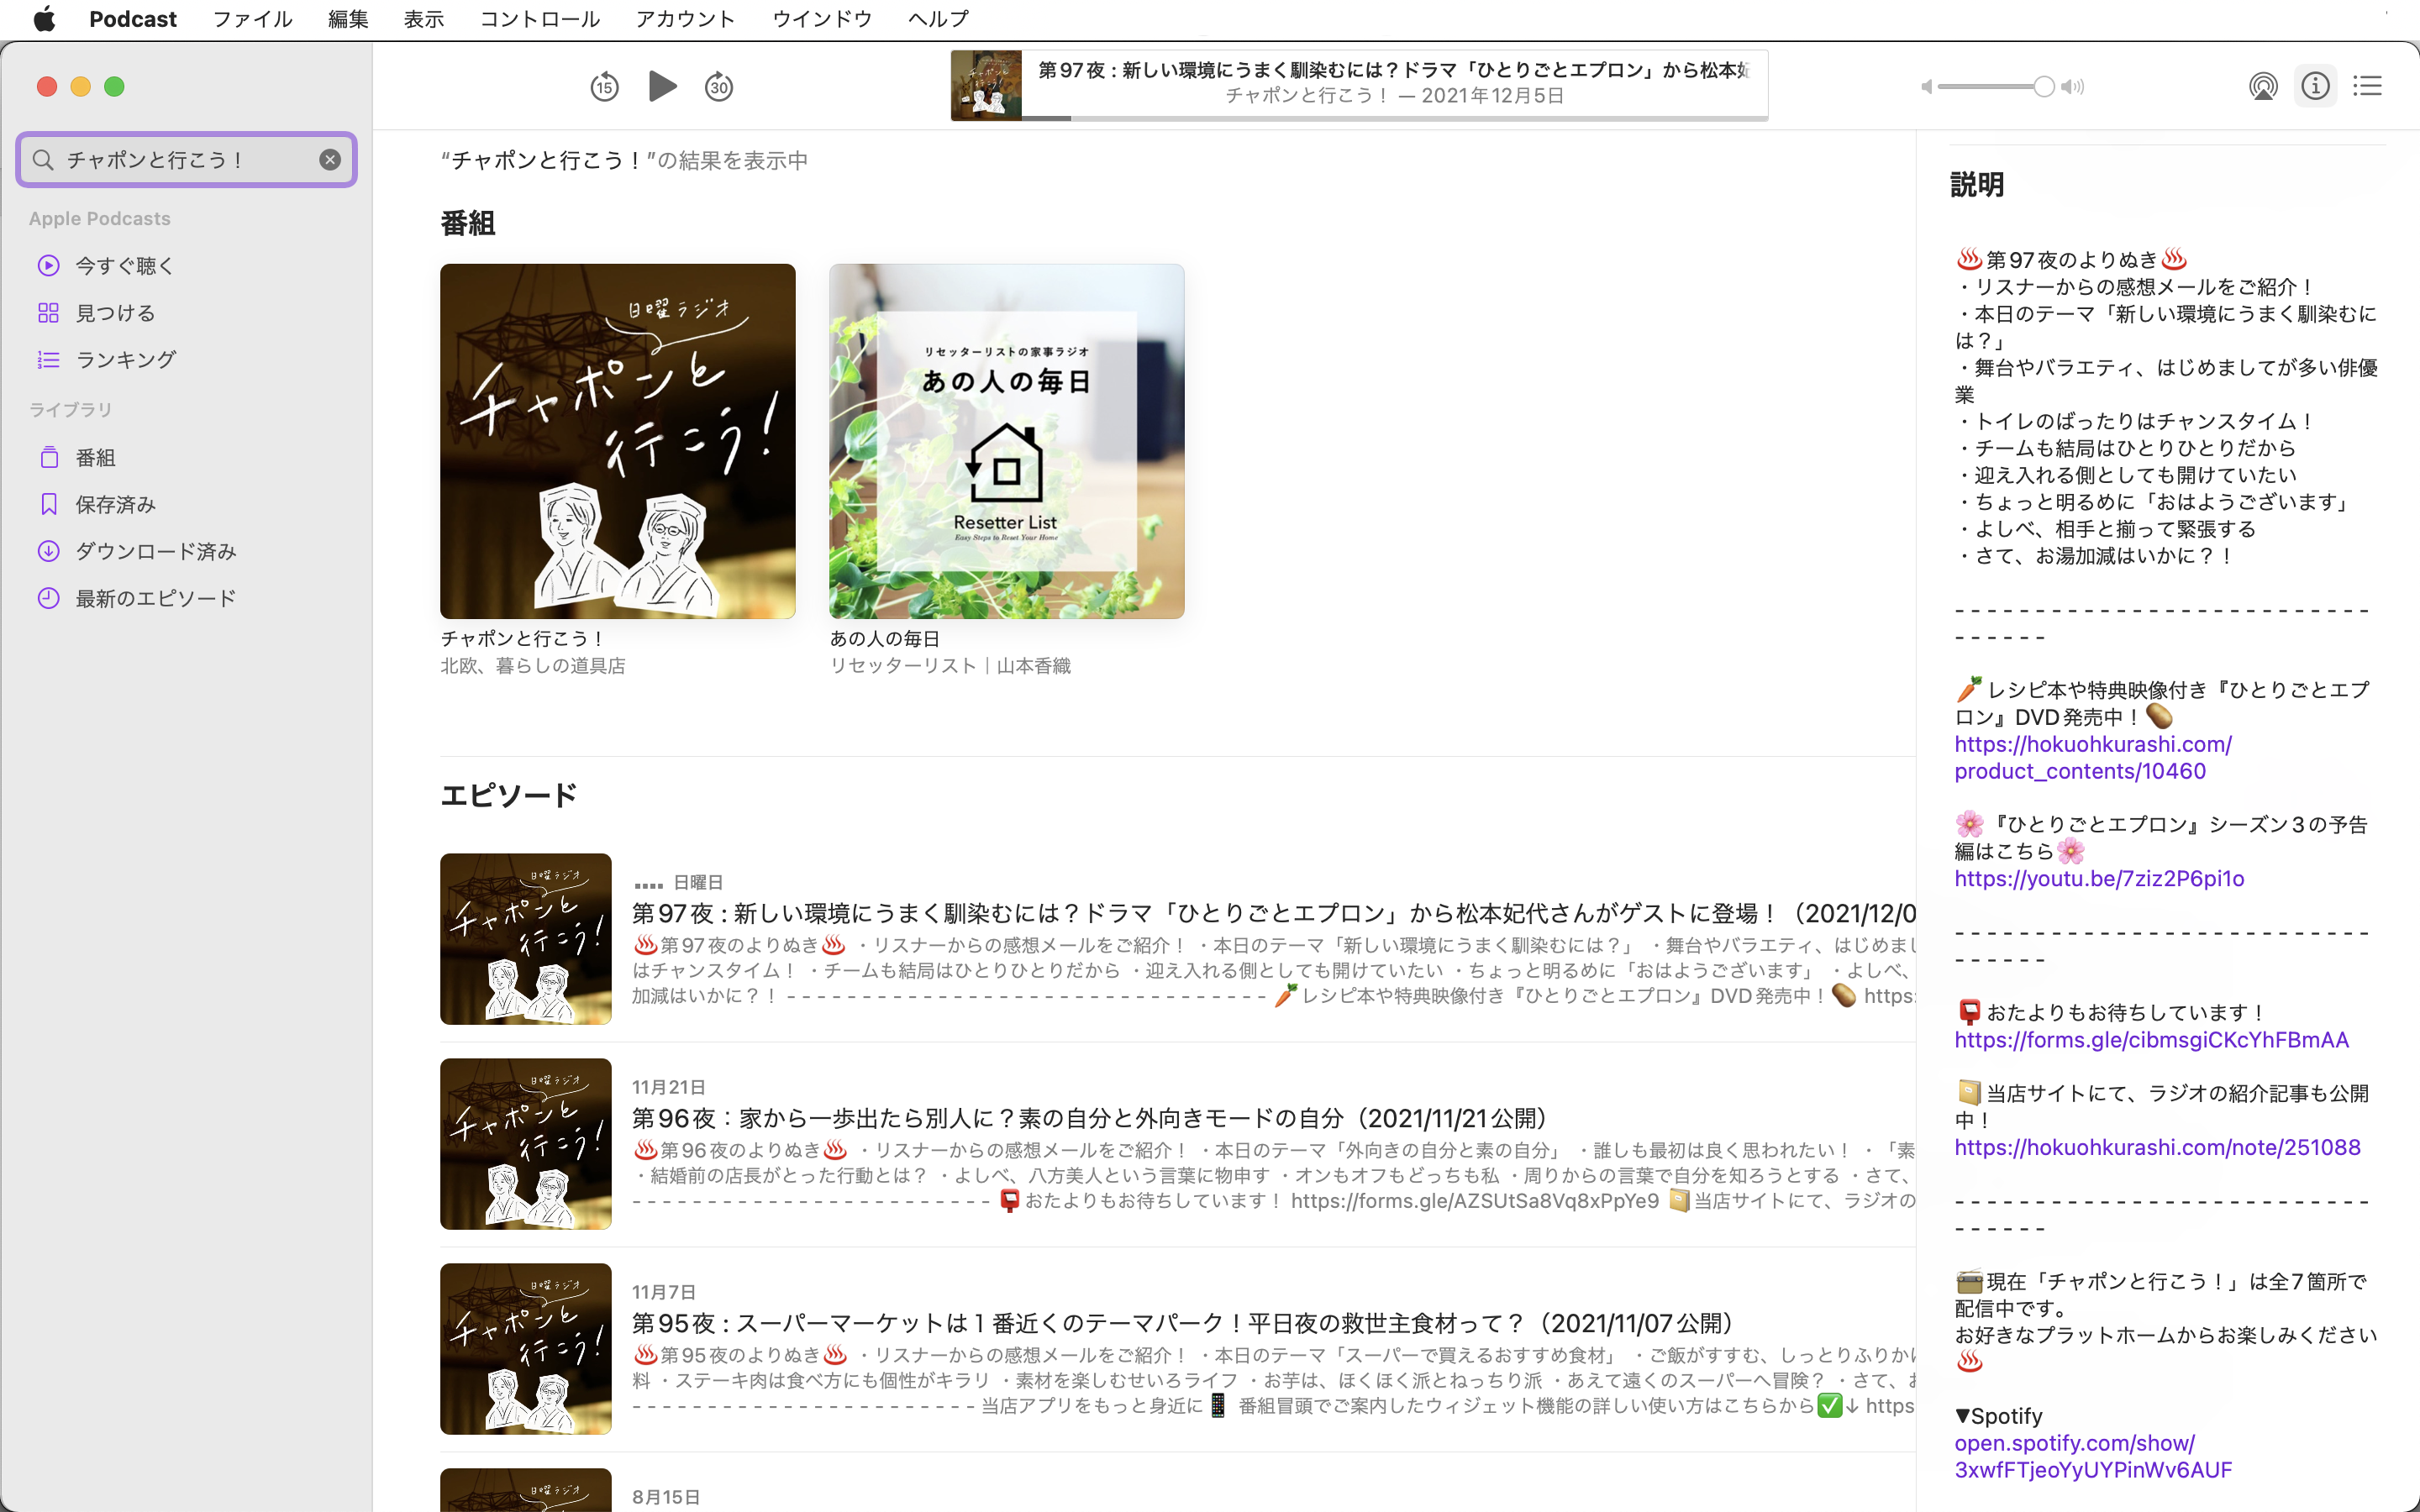The image size is (2420, 1512).
Task: Open the open.spotify.com show link
Action: [2093, 1457]
